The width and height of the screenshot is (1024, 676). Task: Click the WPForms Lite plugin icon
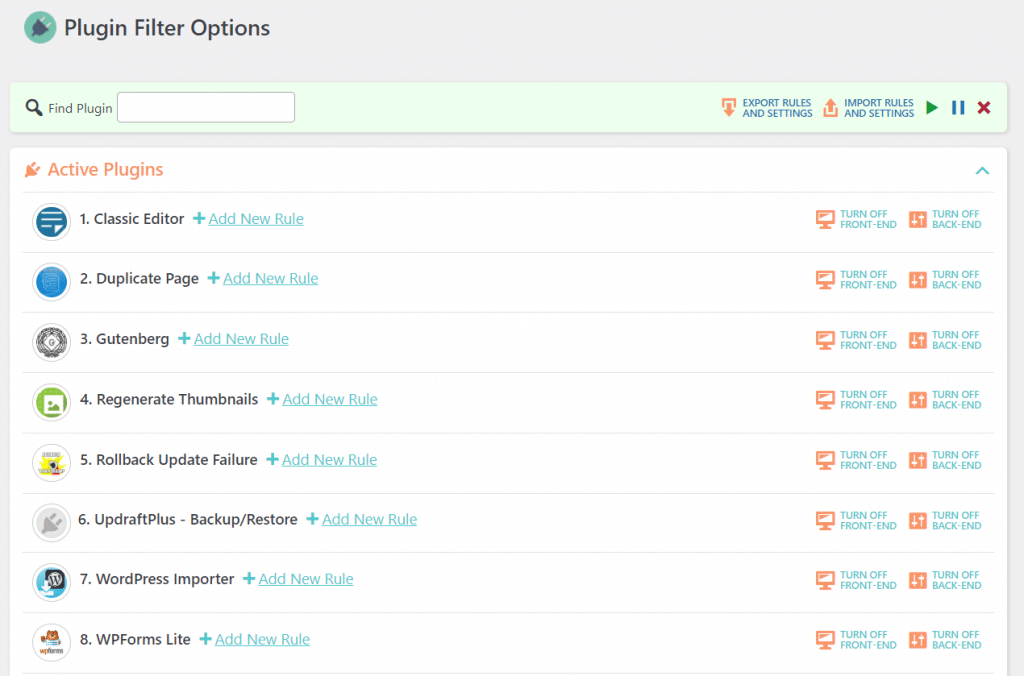pyautogui.click(x=52, y=642)
